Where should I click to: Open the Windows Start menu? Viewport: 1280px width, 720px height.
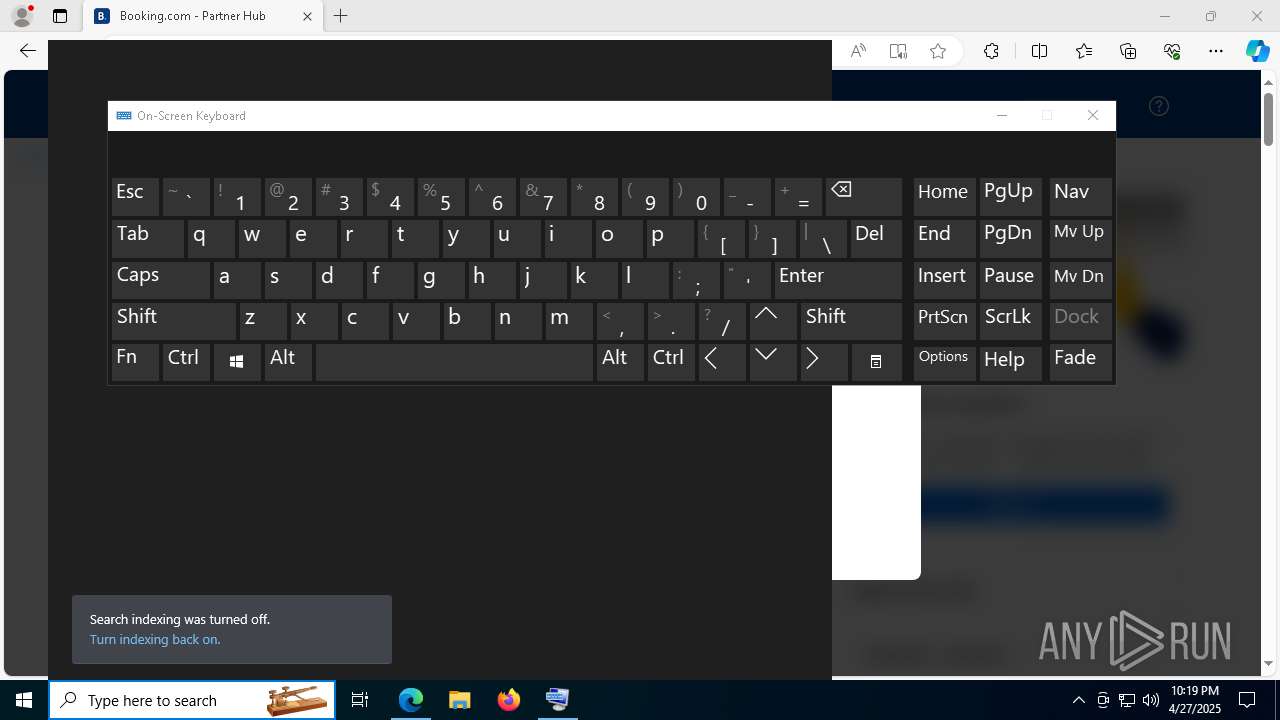coord(24,700)
